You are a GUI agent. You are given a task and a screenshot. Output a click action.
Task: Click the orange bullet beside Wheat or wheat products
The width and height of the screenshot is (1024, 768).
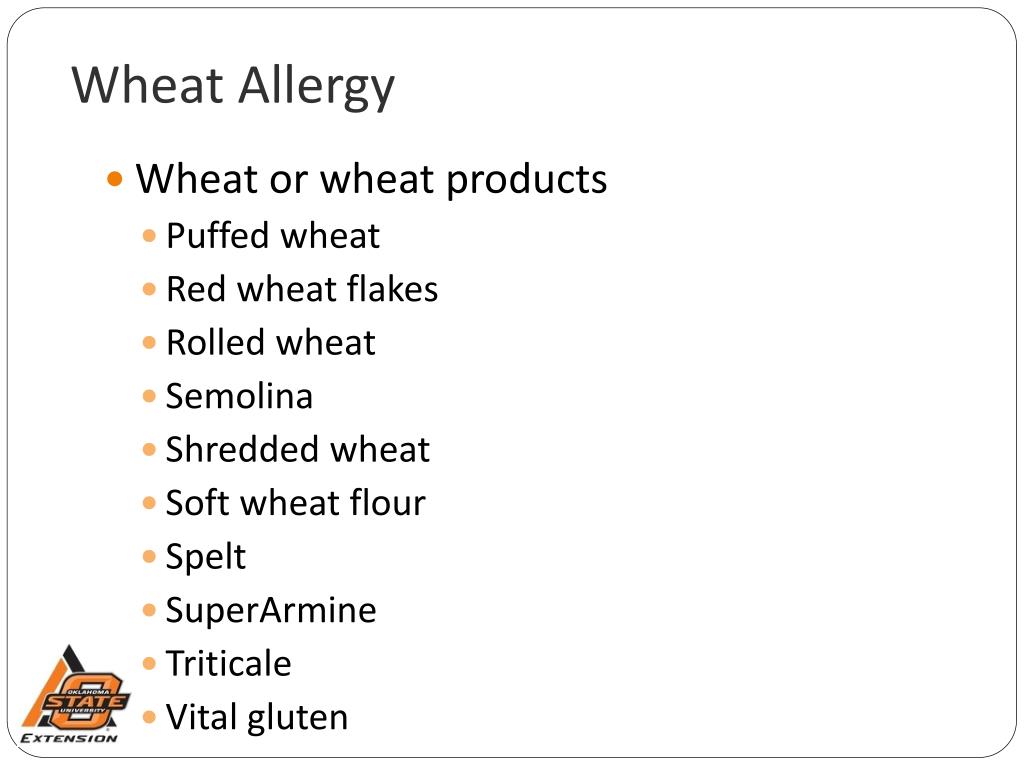pyautogui.click(x=115, y=179)
